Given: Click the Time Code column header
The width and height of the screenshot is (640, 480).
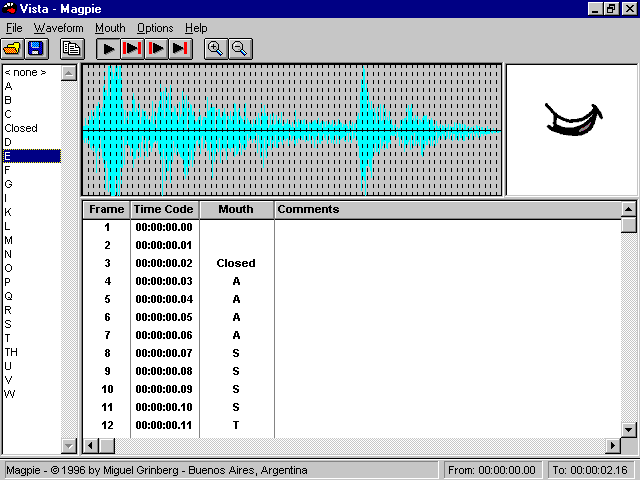Looking at the screenshot, I should (x=164, y=210).
